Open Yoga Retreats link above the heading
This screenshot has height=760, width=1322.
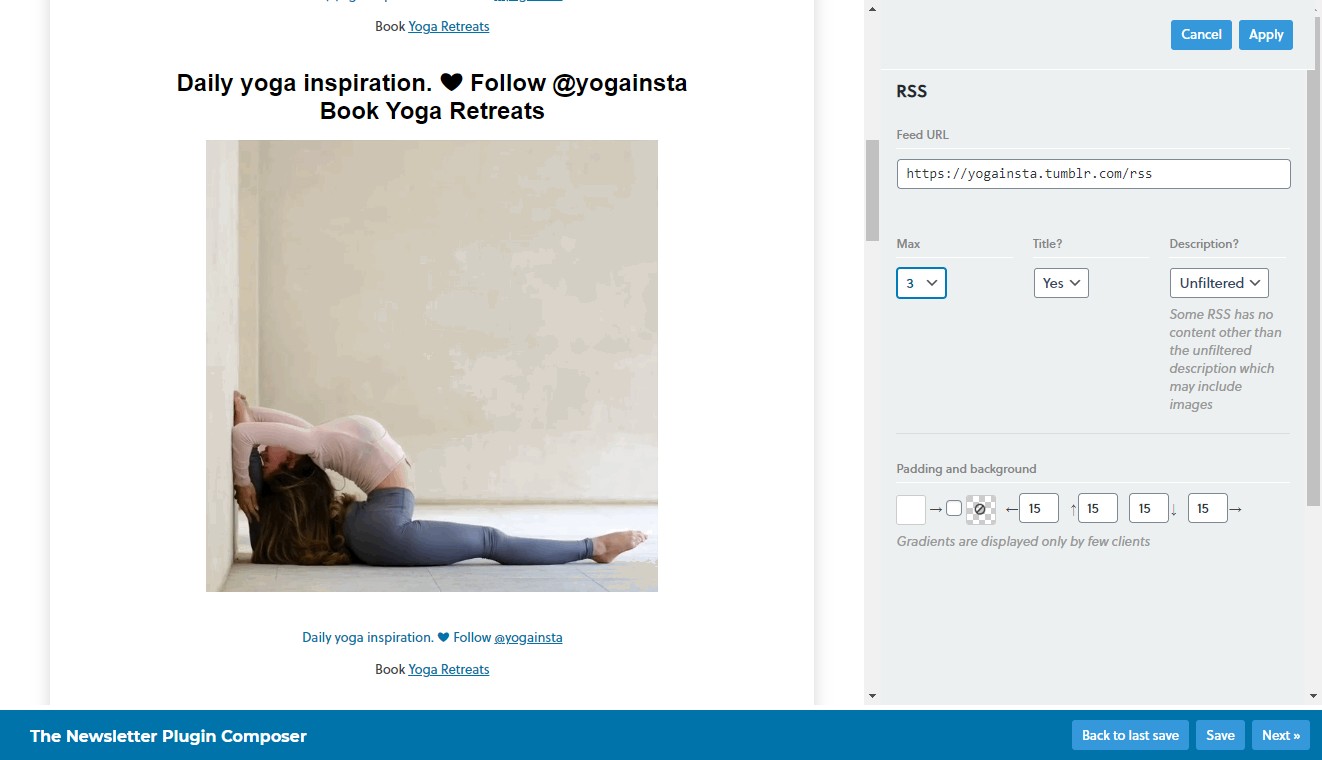449,26
